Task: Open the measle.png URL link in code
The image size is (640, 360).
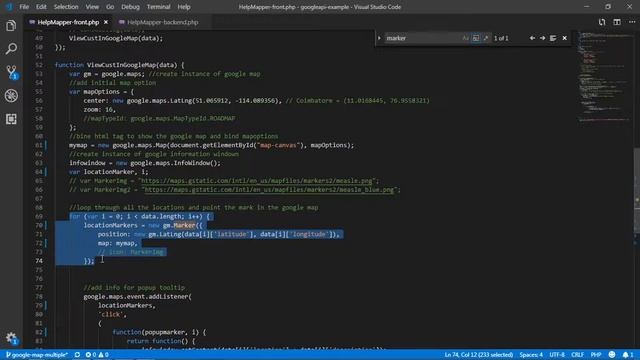Action: (x=258, y=181)
